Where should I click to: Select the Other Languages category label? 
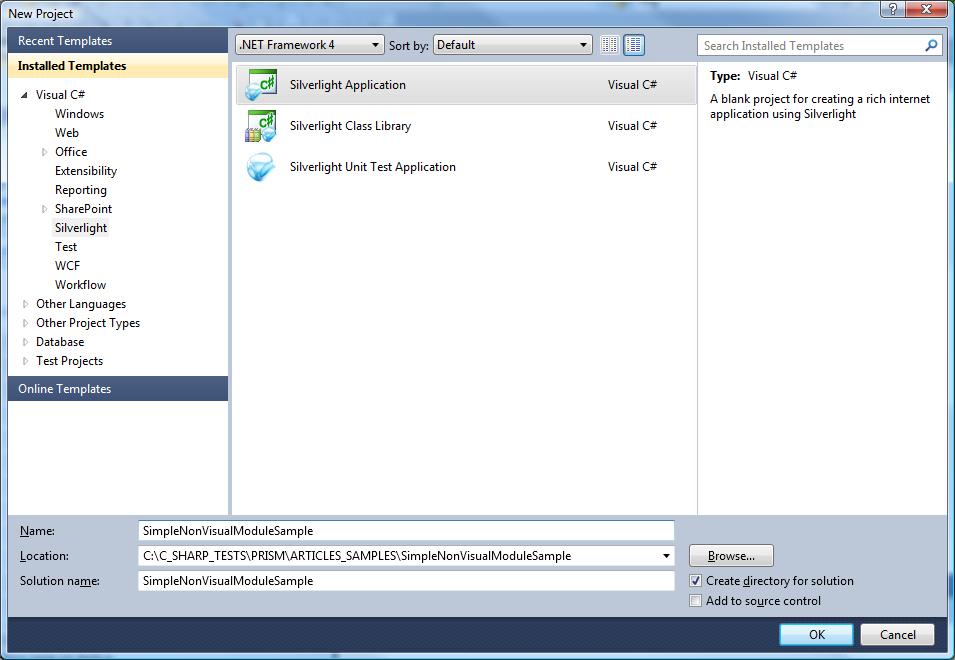81,304
